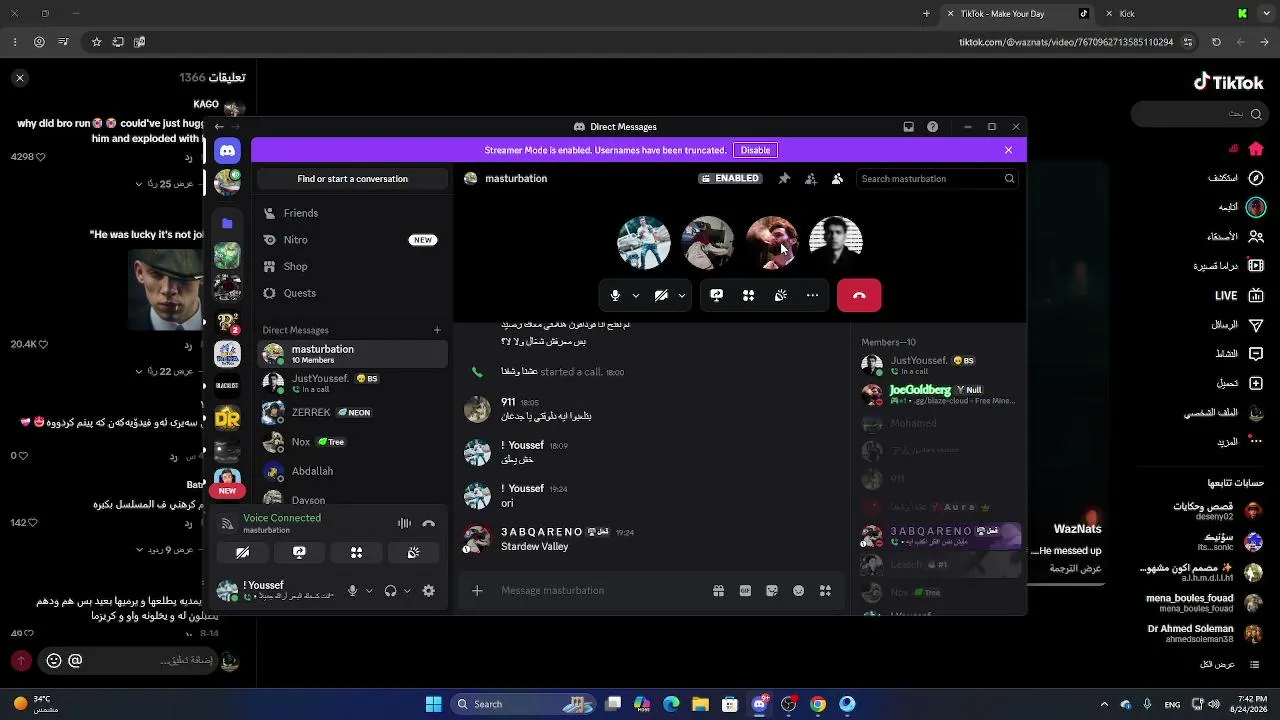Screen dimensions: 1280x720
Task: Open the sticker picker in the message bar
Action: coord(772,591)
